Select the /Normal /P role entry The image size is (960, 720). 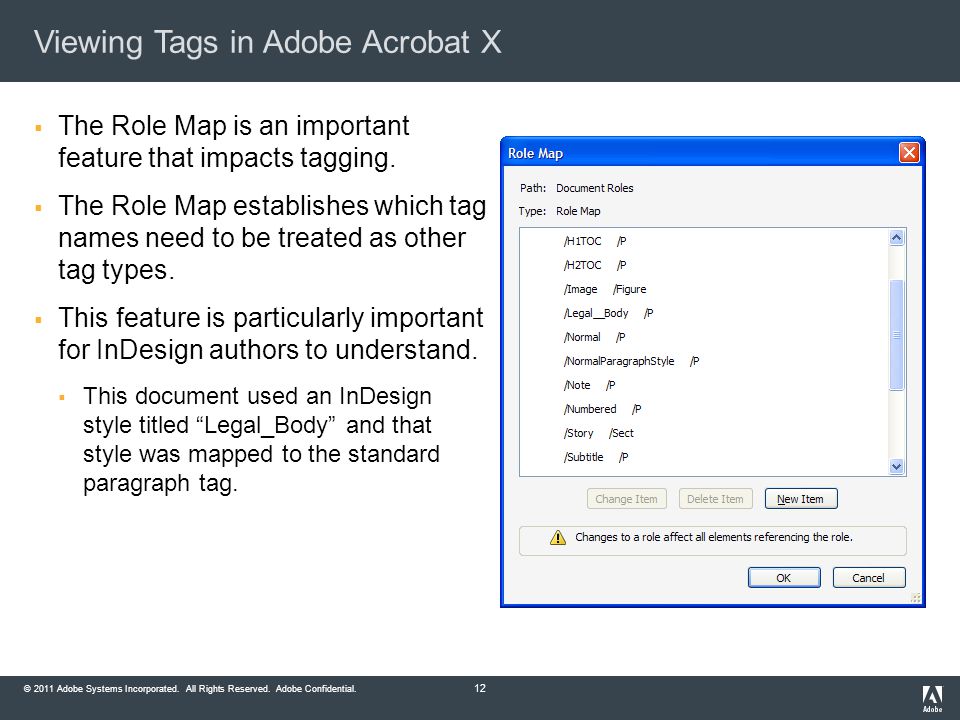[x=594, y=337]
